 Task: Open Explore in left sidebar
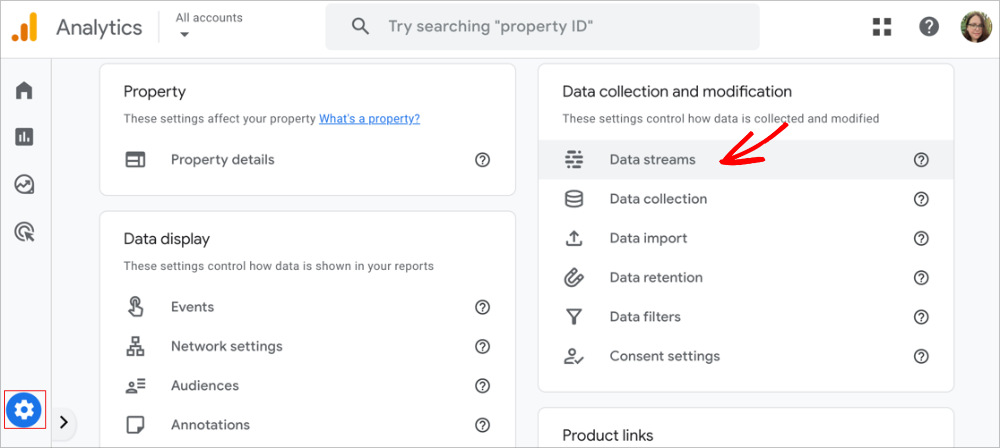point(24,184)
